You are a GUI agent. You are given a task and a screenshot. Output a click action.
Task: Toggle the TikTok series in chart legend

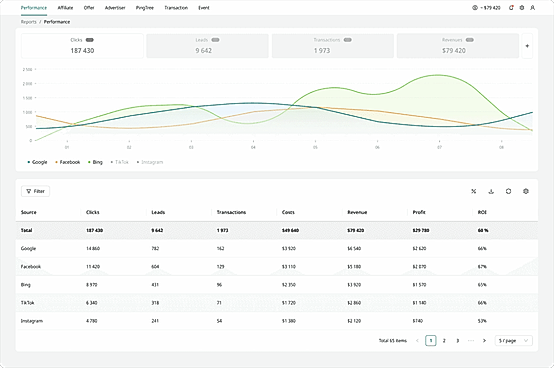point(119,162)
